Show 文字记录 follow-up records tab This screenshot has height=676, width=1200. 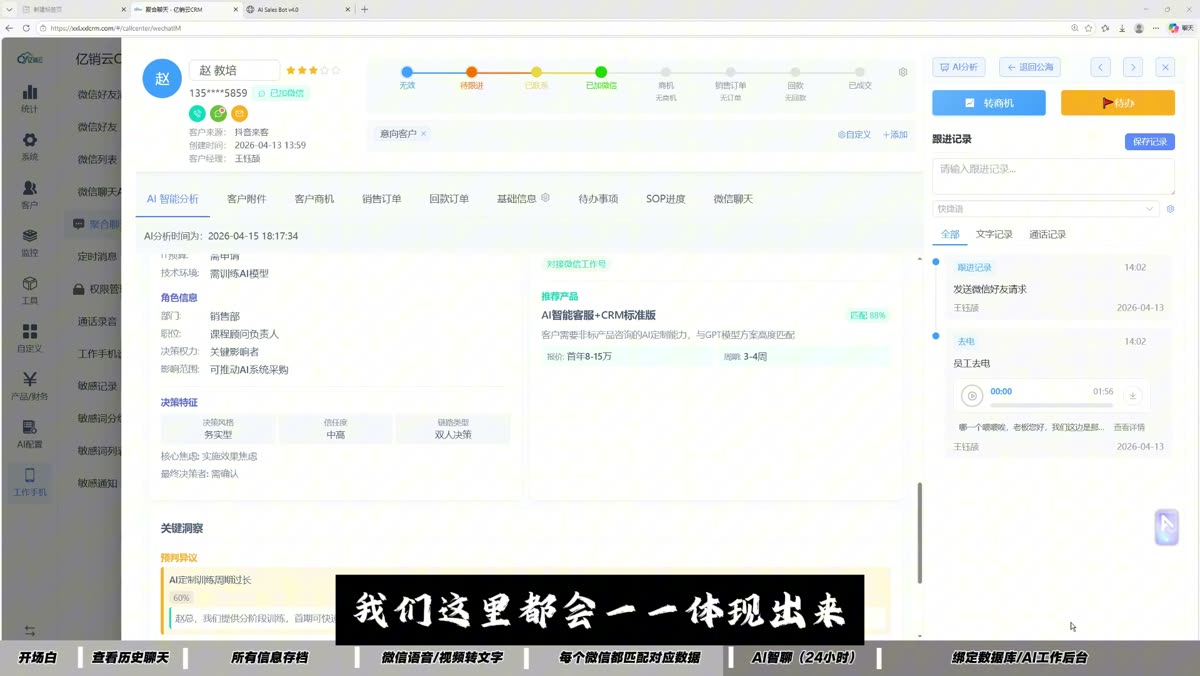[x=994, y=234]
